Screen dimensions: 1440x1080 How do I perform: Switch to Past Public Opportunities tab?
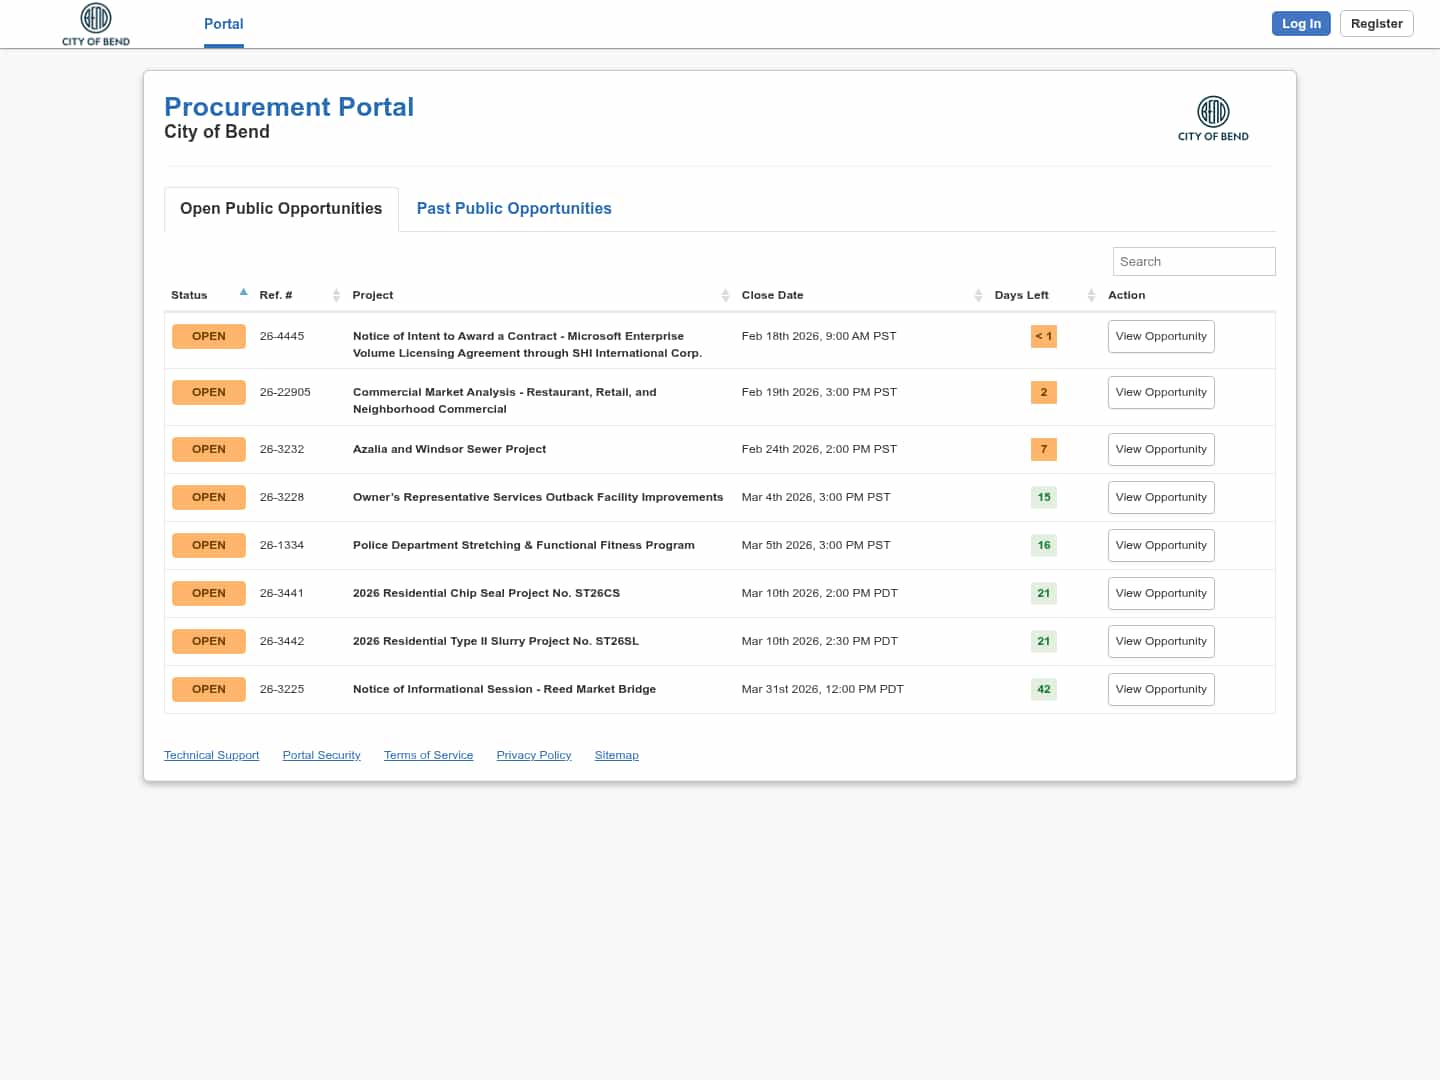(513, 208)
